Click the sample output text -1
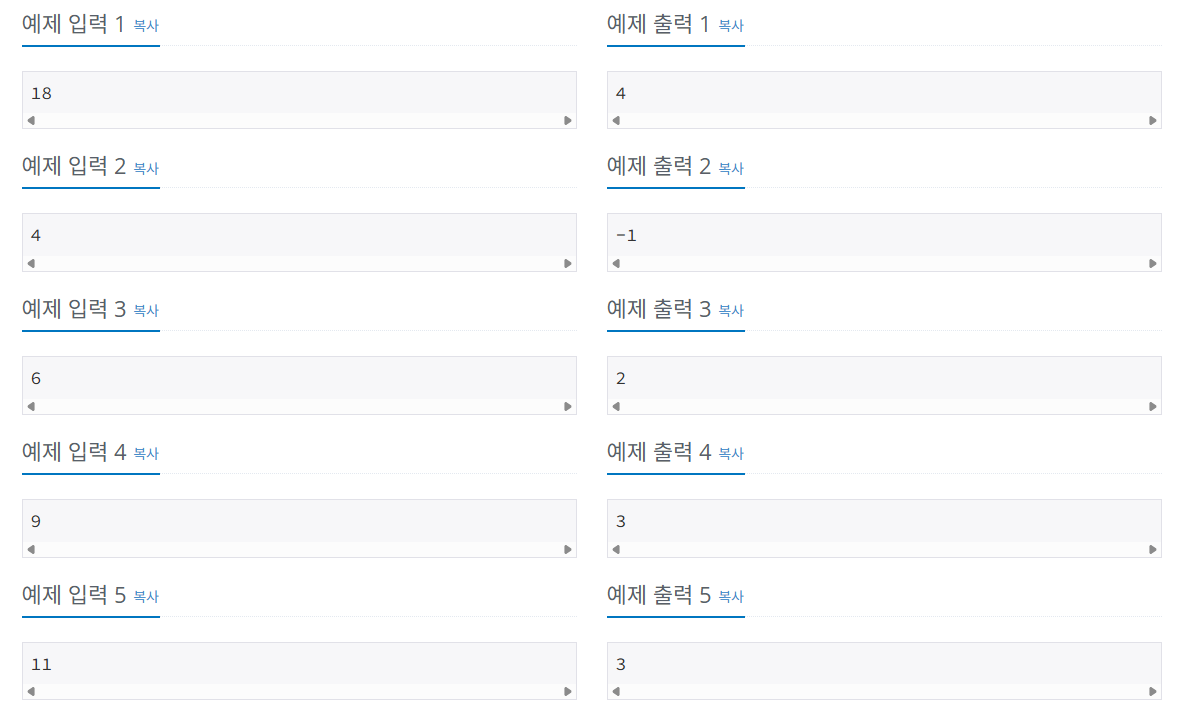The width and height of the screenshot is (1181, 712). click(626, 236)
